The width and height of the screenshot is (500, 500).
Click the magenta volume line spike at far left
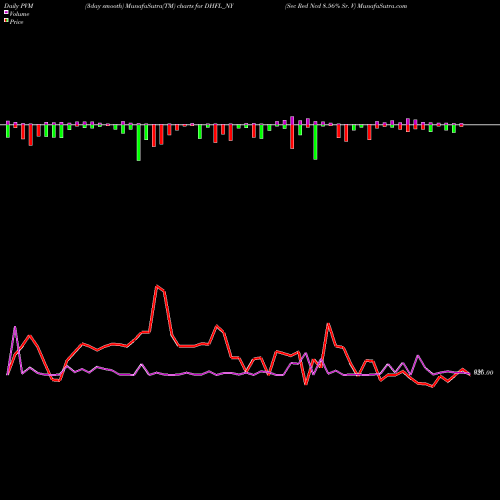(15, 327)
